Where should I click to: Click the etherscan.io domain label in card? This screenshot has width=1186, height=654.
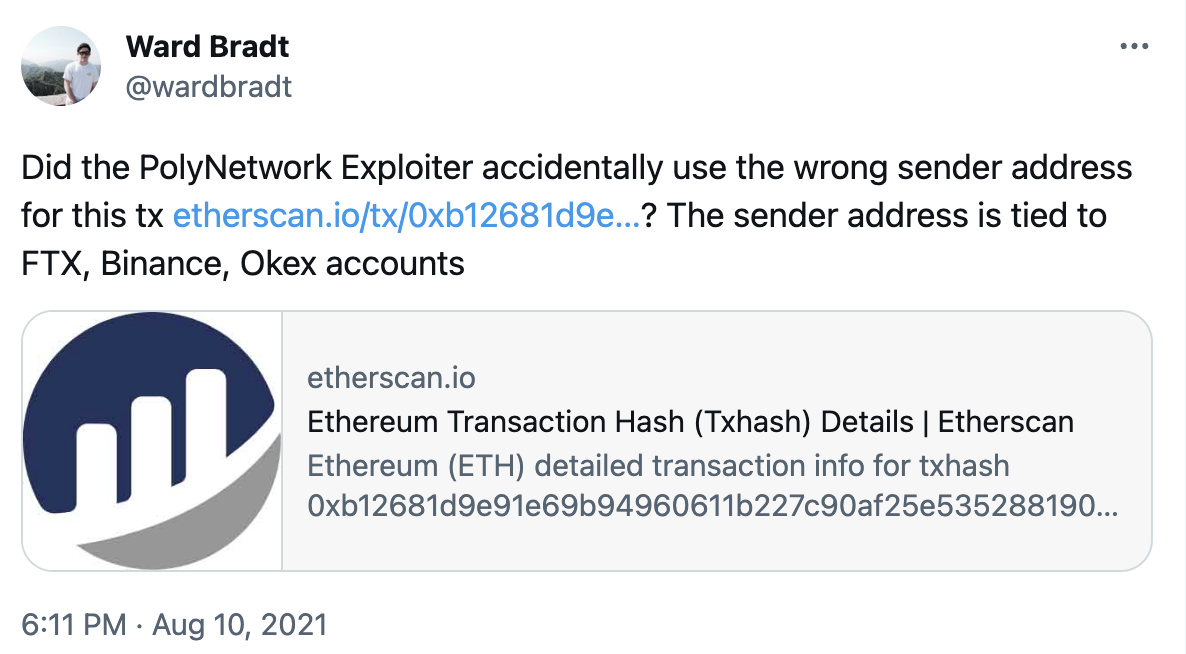tap(391, 377)
